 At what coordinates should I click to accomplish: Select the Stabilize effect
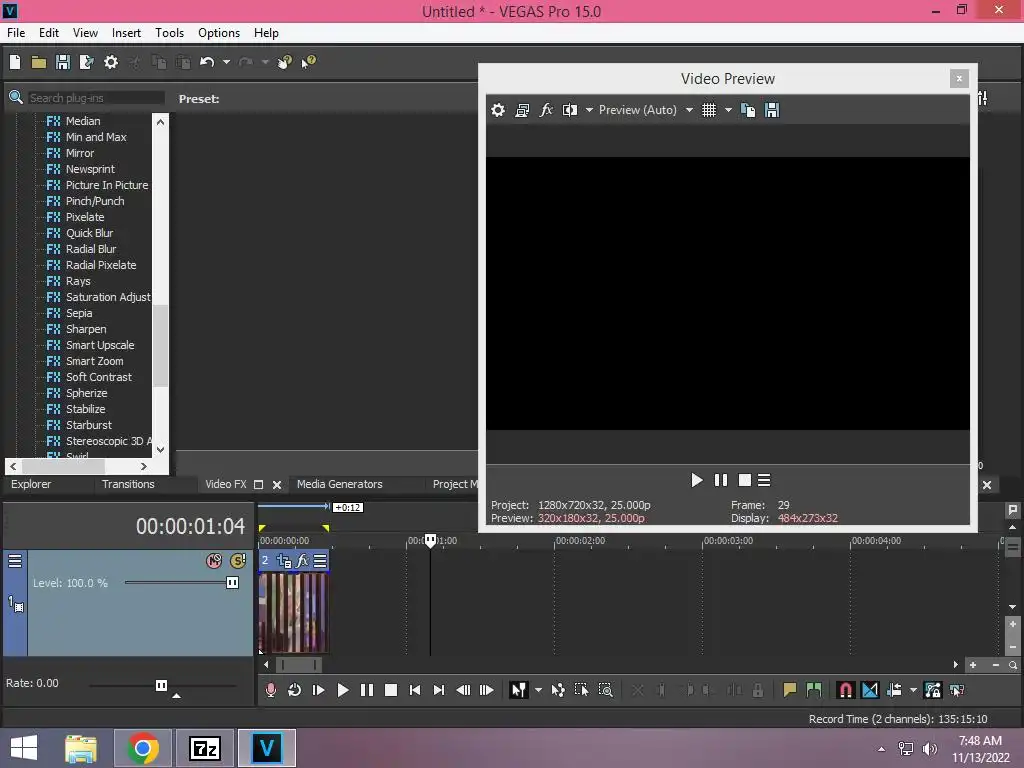pos(85,409)
